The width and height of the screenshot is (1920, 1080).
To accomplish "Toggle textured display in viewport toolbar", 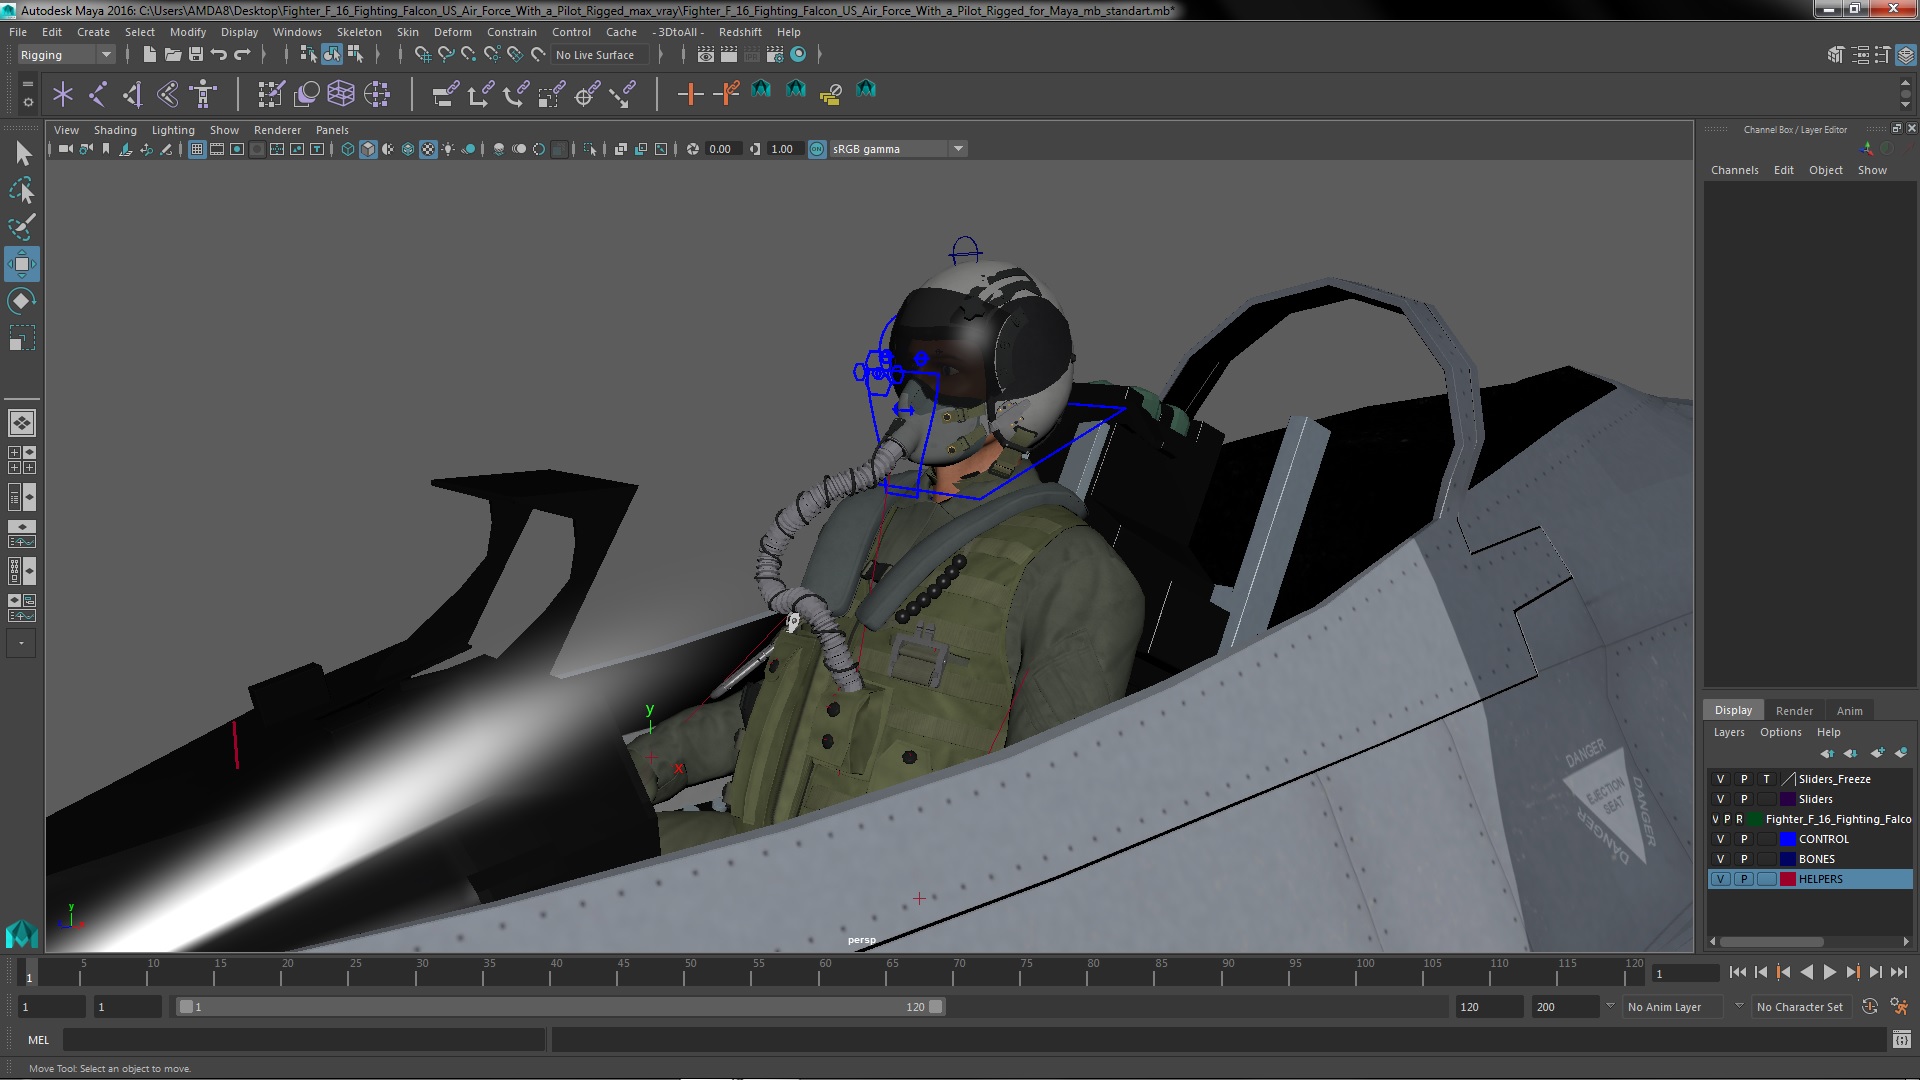I will click(x=428, y=149).
